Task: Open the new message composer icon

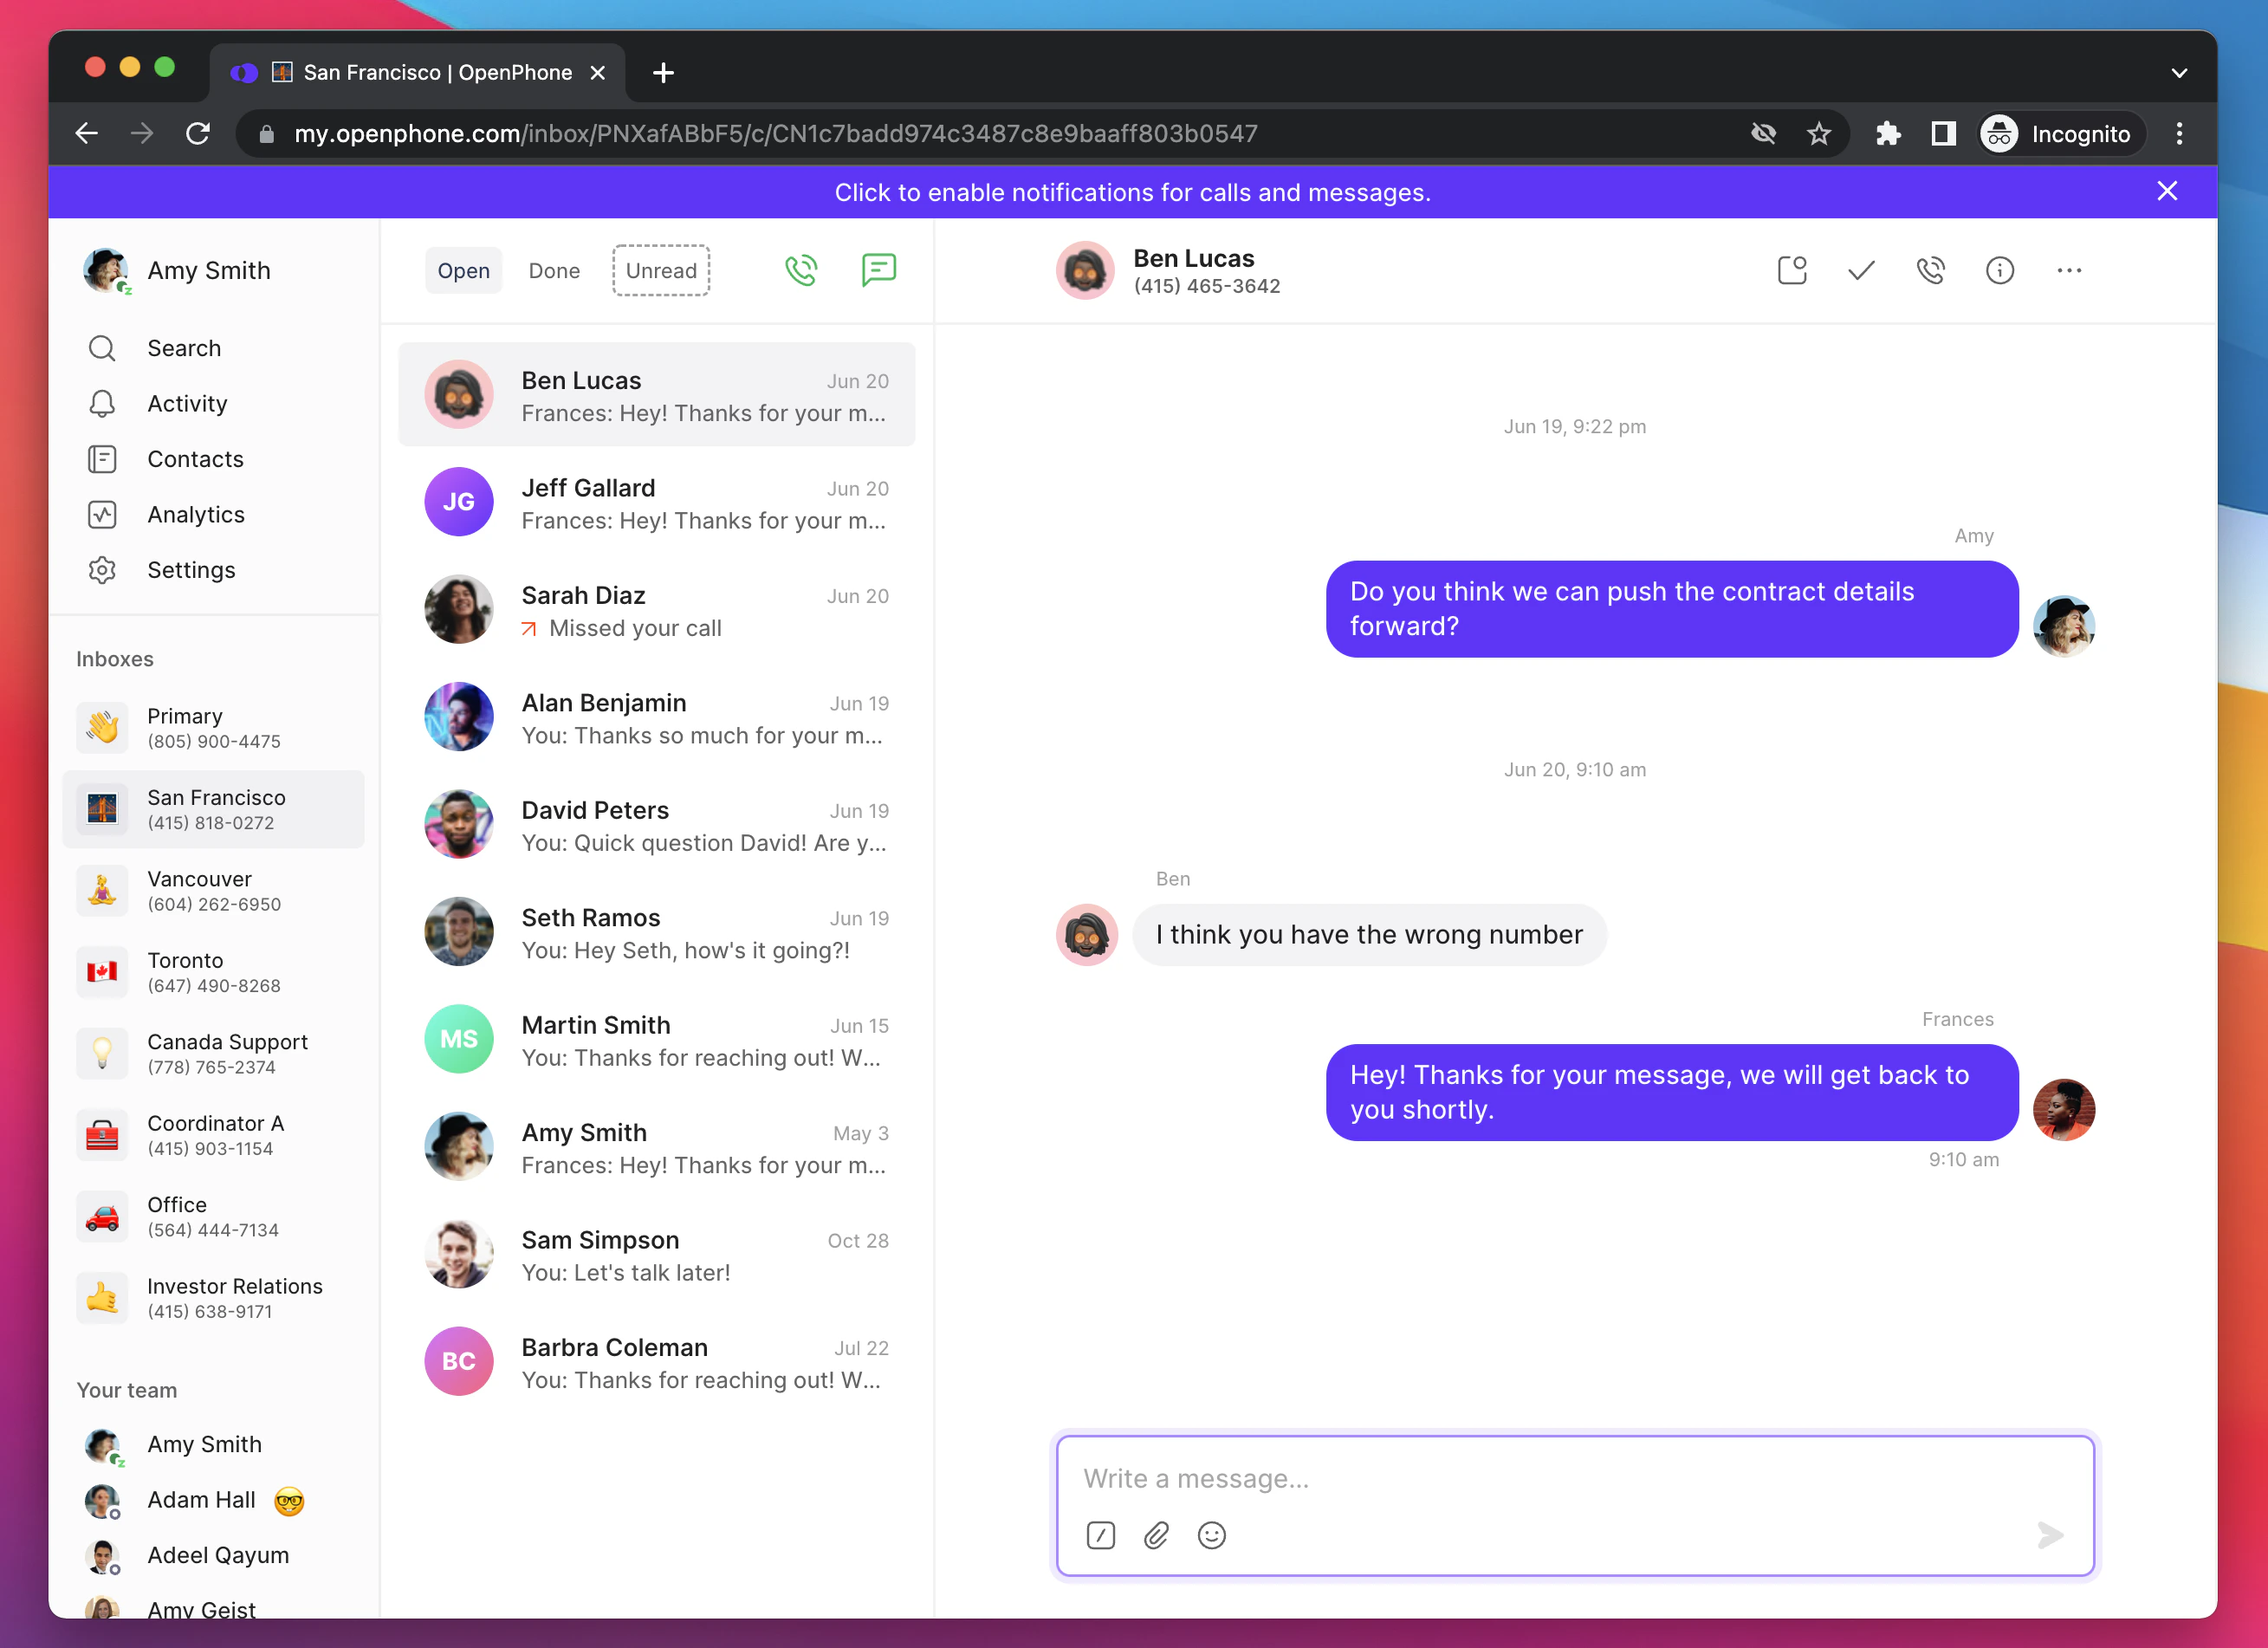Action: [878, 270]
